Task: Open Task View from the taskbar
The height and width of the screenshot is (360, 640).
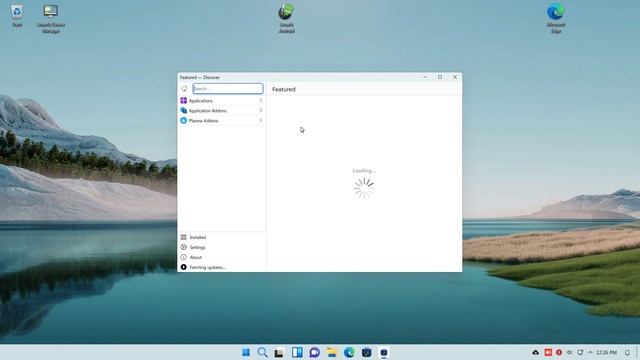Action: point(280,352)
